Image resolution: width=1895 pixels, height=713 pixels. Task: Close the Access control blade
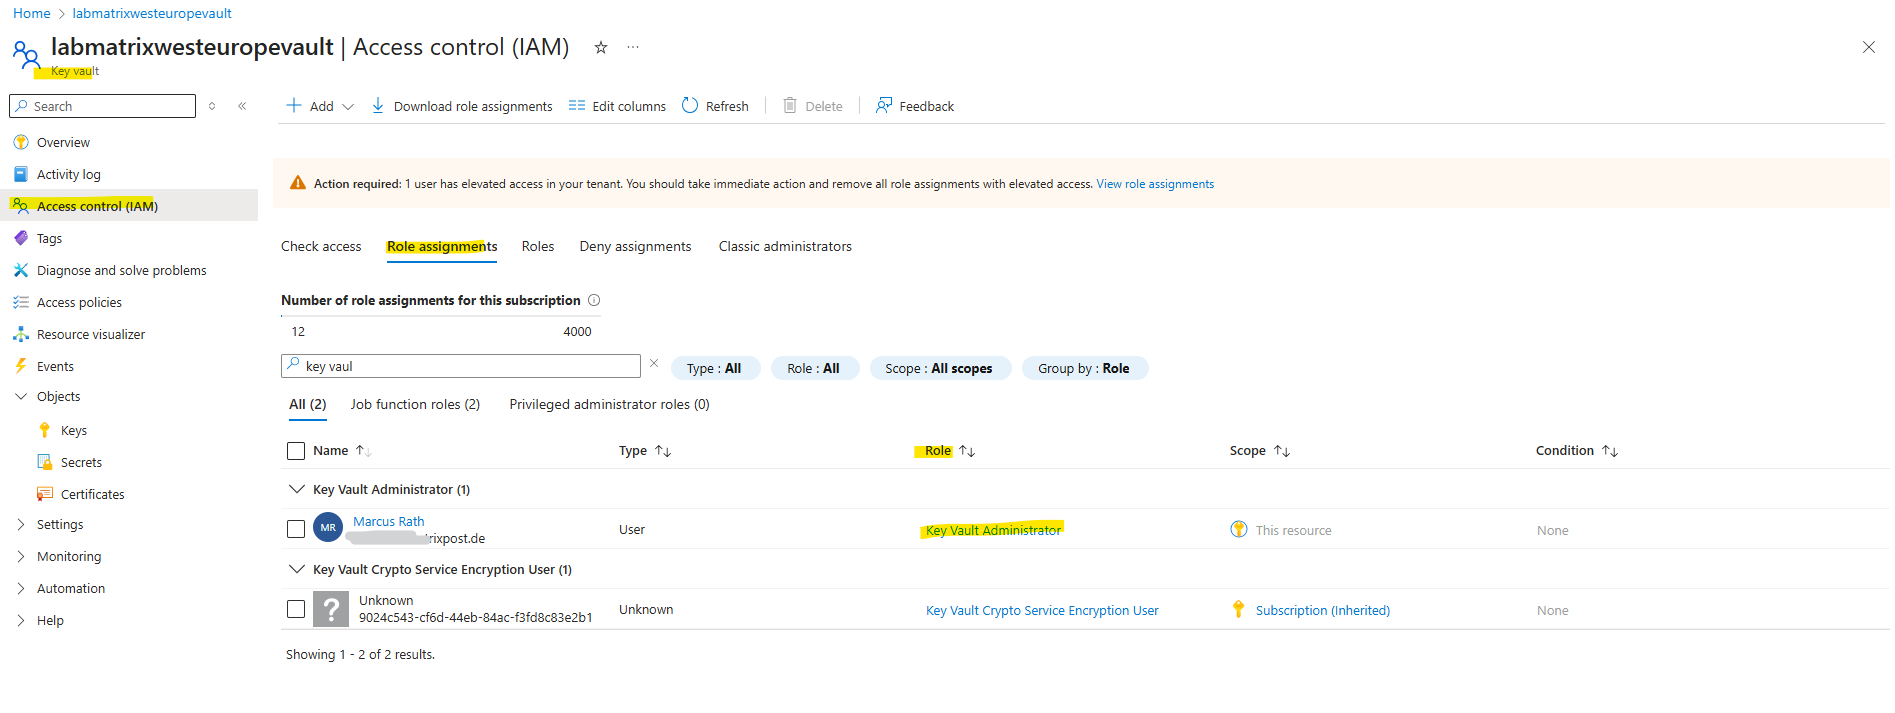[1868, 47]
